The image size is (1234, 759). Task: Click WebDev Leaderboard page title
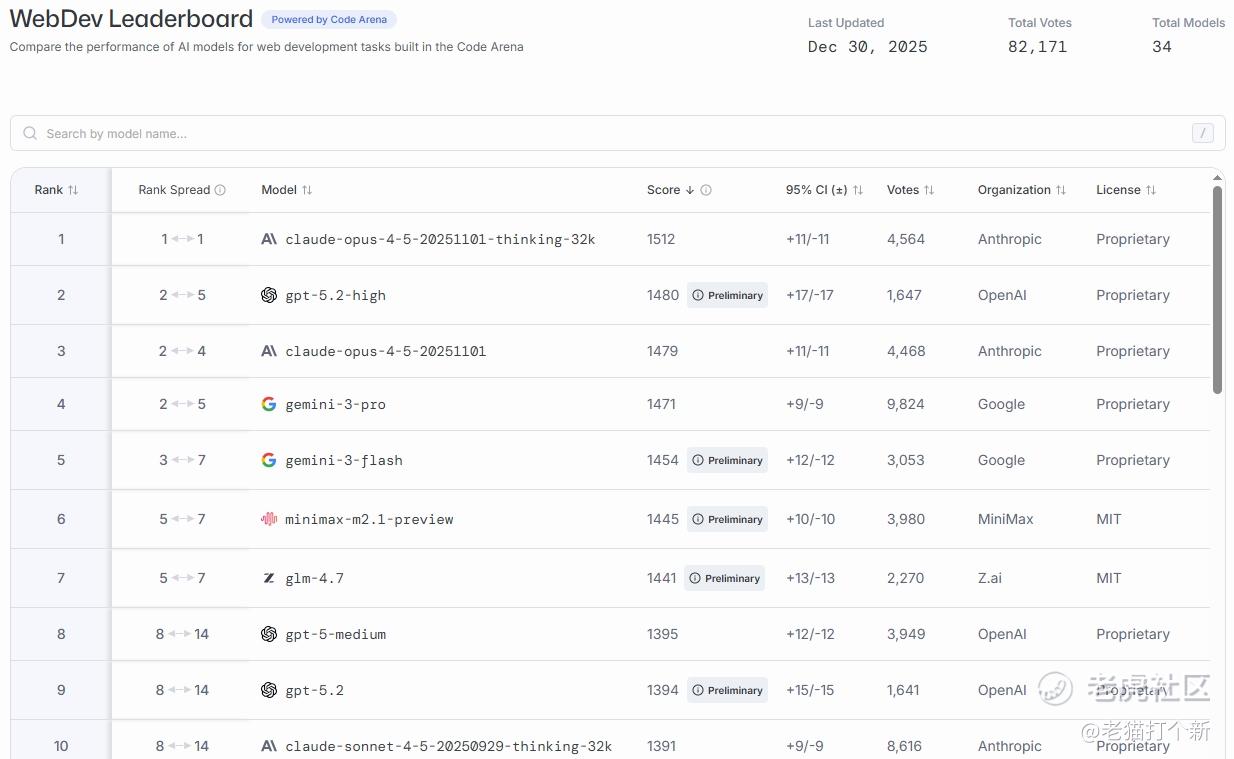(131, 19)
